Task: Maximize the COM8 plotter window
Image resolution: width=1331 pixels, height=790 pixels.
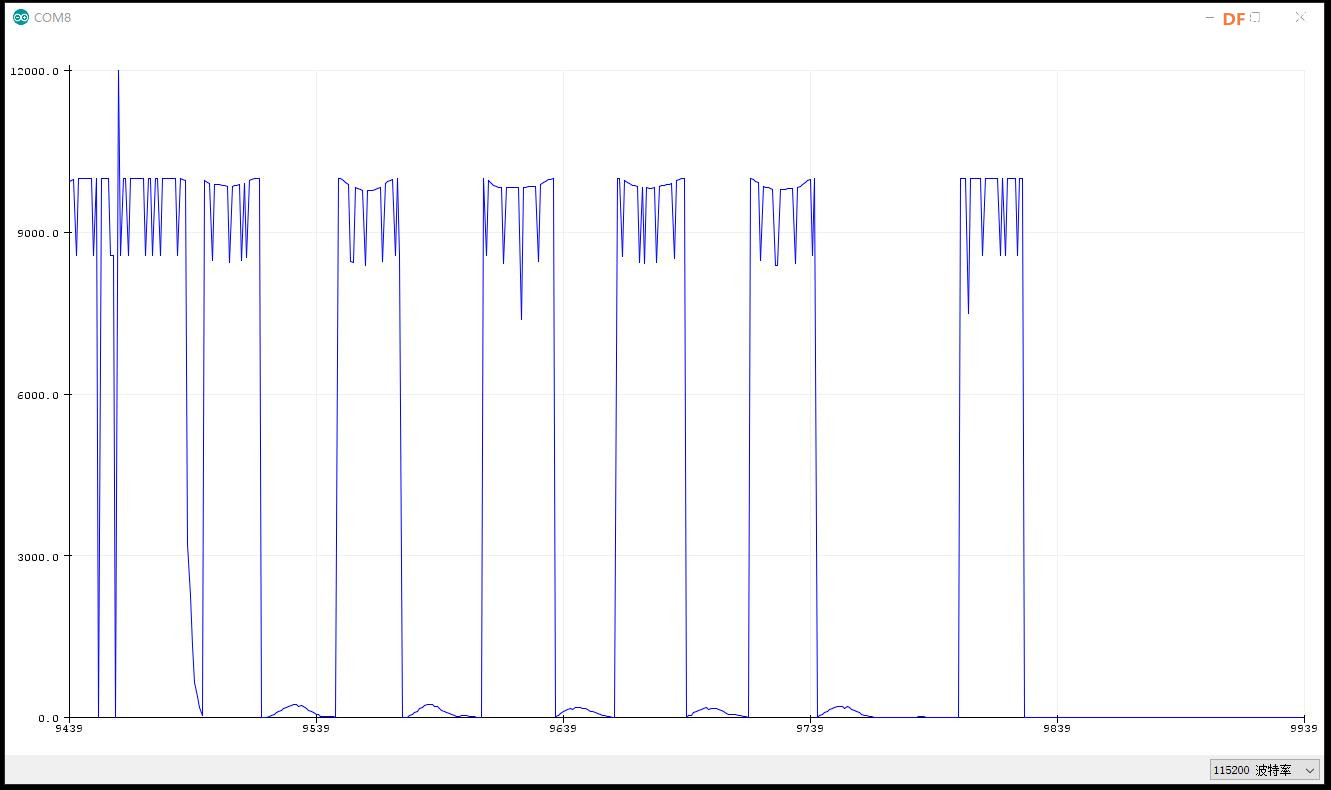Action: tap(1255, 17)
